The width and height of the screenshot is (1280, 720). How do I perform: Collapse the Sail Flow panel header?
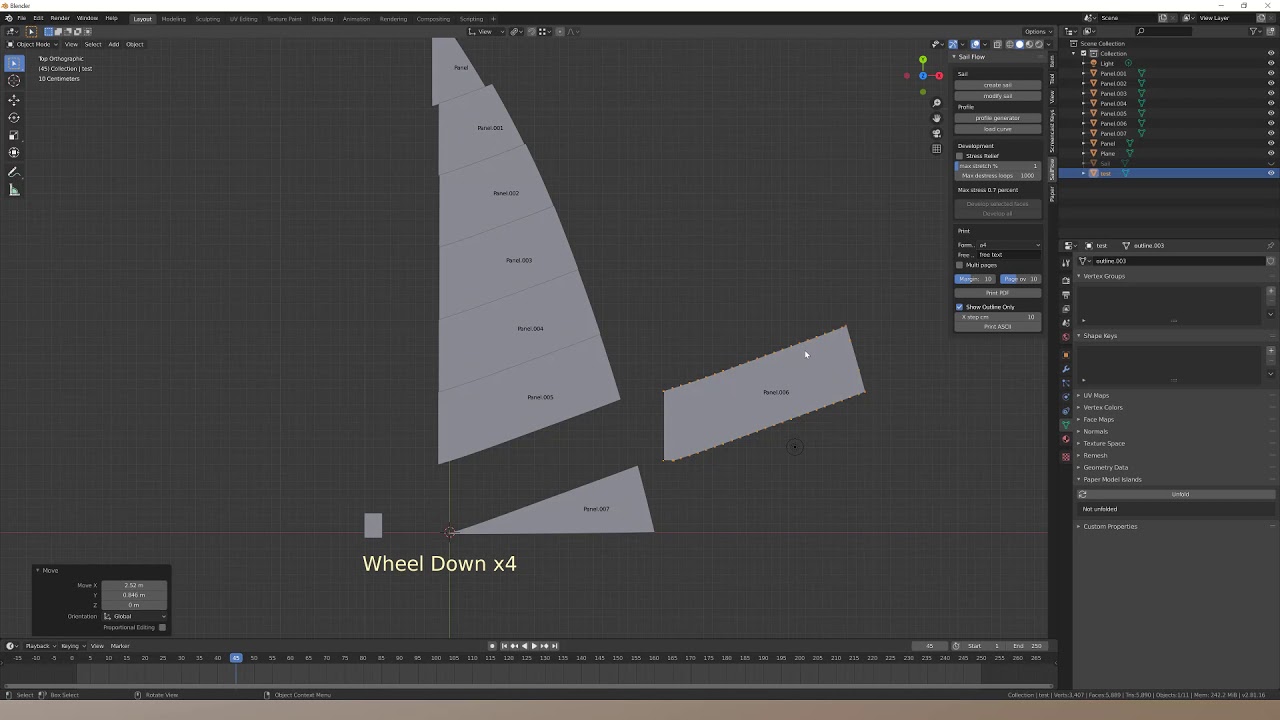[970, 57]
